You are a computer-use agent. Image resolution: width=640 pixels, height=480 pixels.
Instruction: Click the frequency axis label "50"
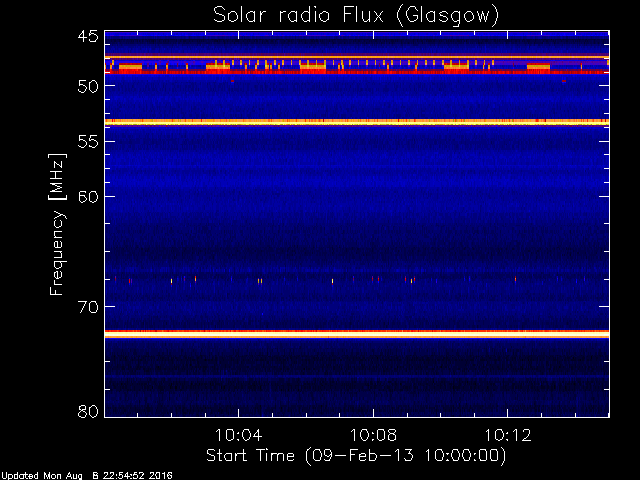point(88,86)
